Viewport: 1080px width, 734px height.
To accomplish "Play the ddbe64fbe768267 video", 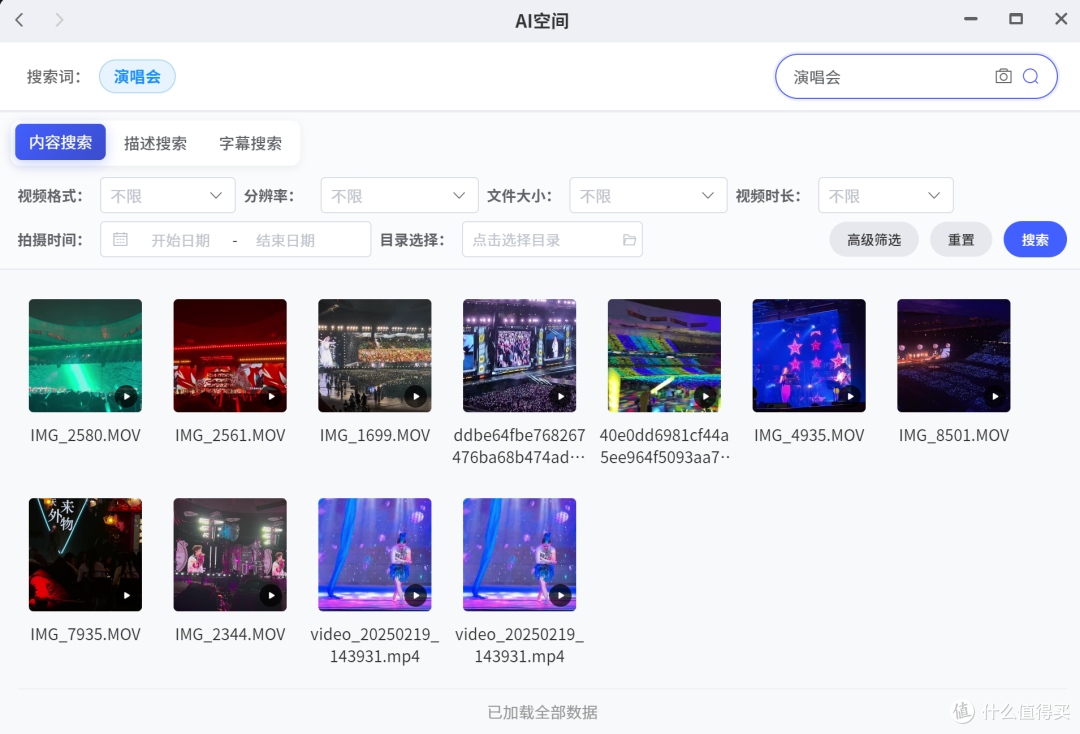I will (x=561, y=396).
